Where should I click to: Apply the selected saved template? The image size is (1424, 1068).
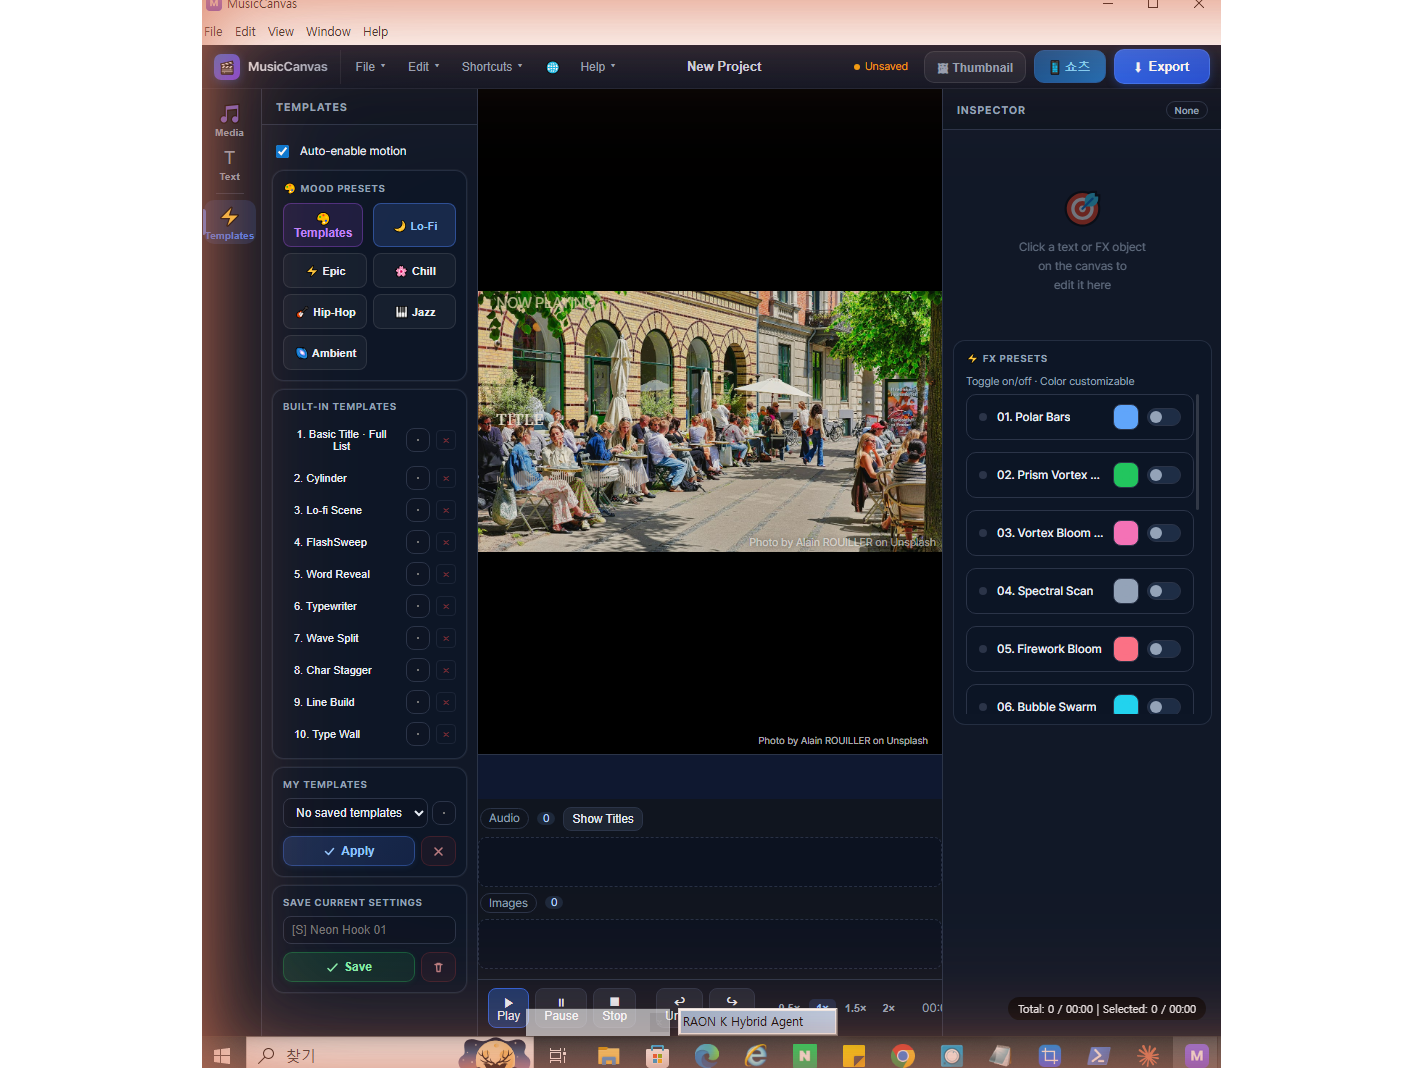(349, 851)
